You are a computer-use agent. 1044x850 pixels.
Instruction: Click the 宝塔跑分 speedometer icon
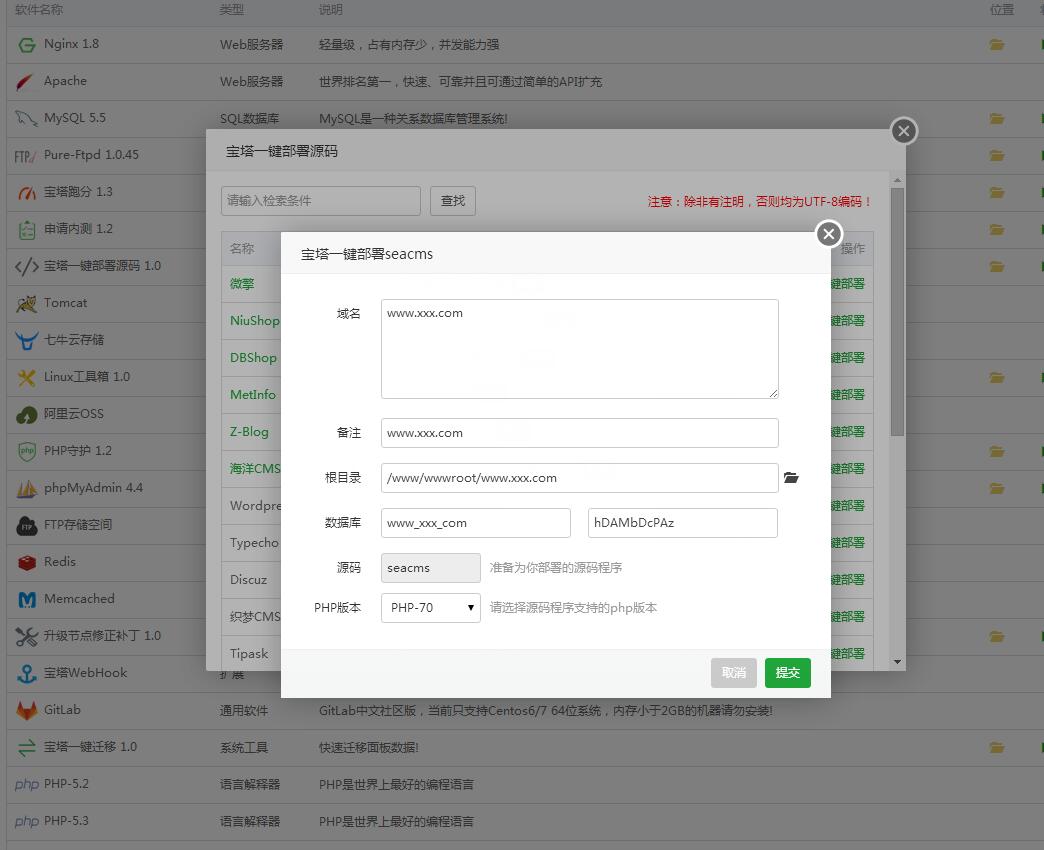[27, 193]
